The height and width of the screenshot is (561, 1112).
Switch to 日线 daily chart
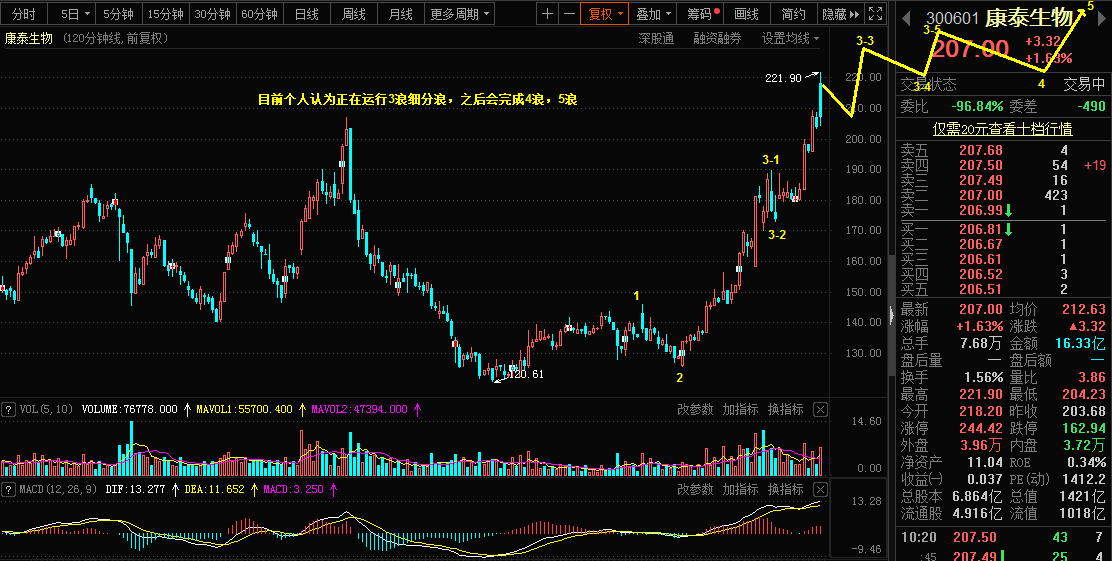pyautogui.click(x=306, y=13)
